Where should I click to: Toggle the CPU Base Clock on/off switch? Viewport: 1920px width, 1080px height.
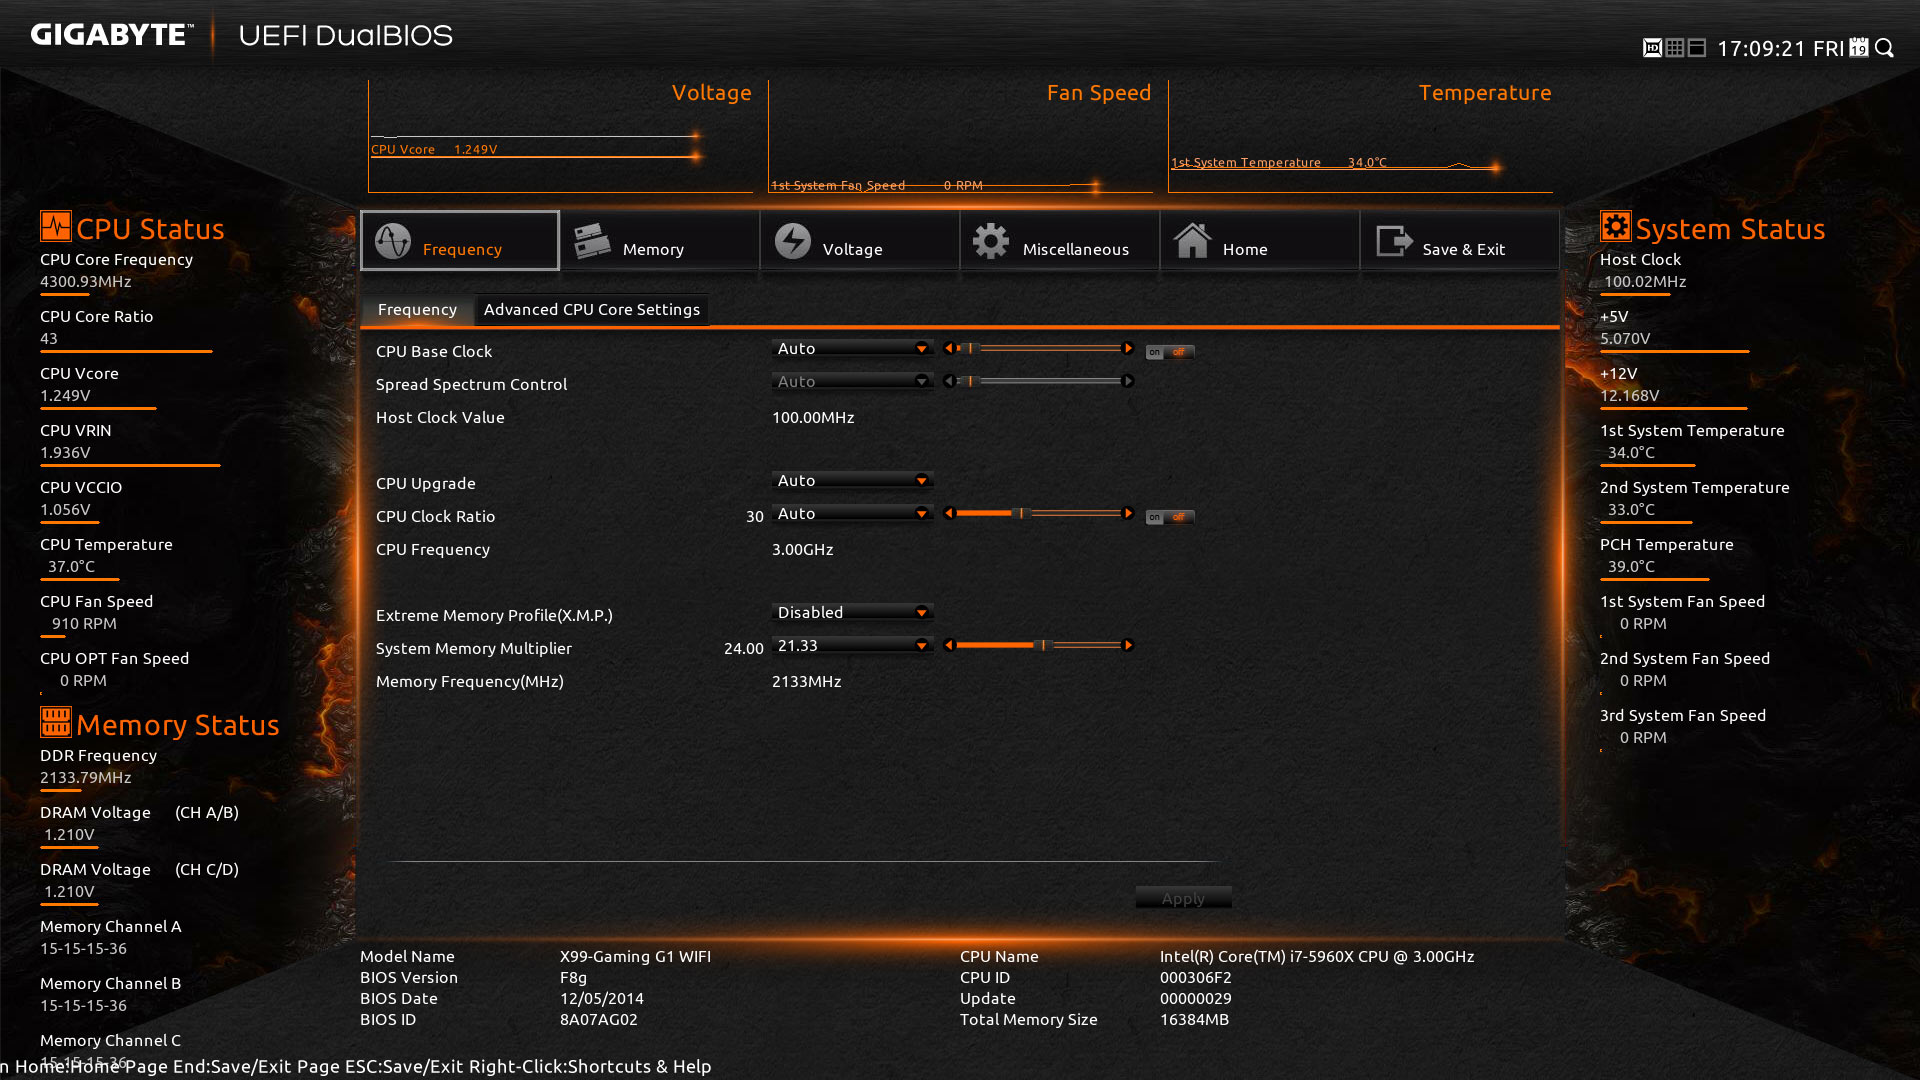pyautogui.click(x=1170, y=352)
